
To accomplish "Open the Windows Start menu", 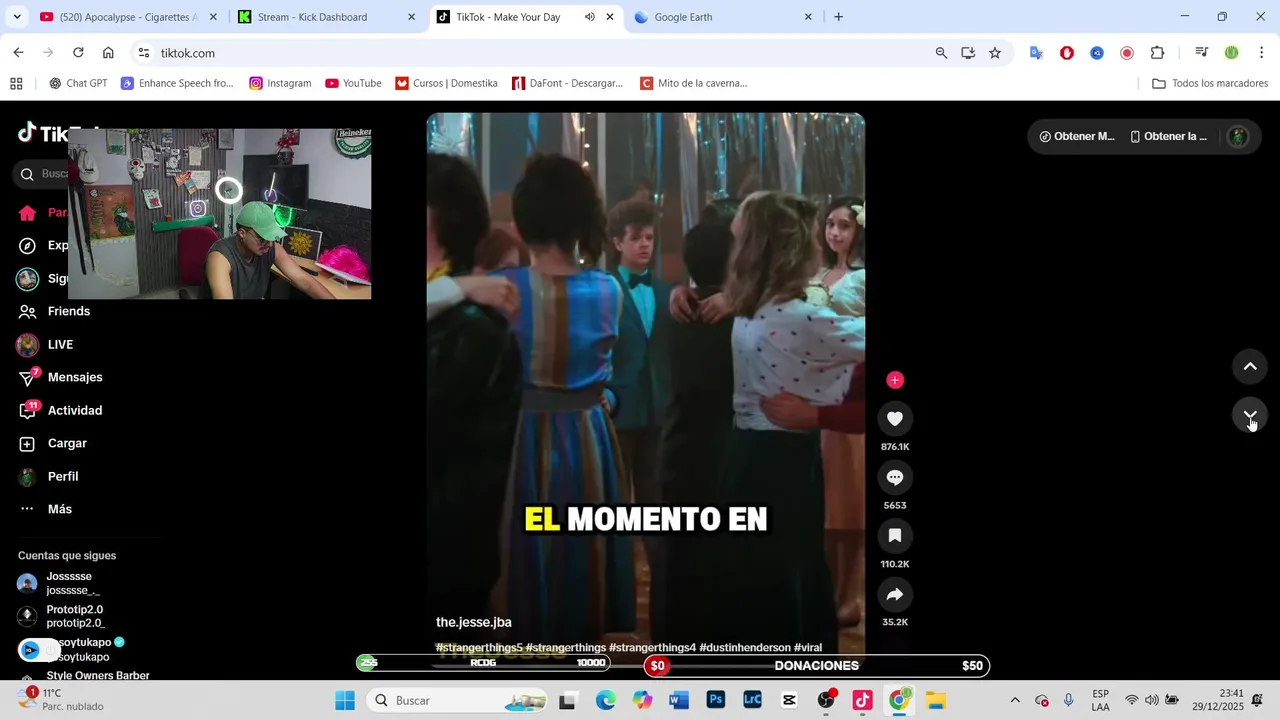I will [x=345, y=700].
